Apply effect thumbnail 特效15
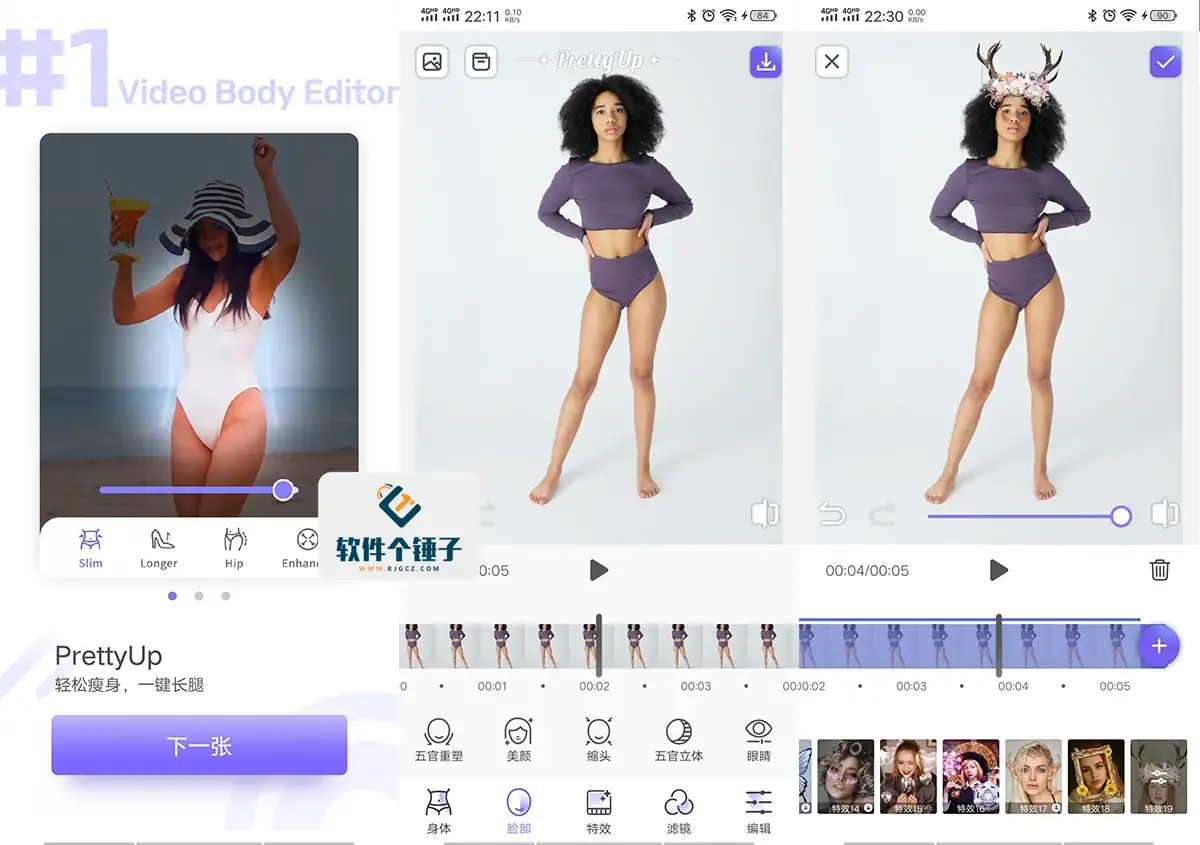This screenshot has height=845, width=1200. point(908,777)
